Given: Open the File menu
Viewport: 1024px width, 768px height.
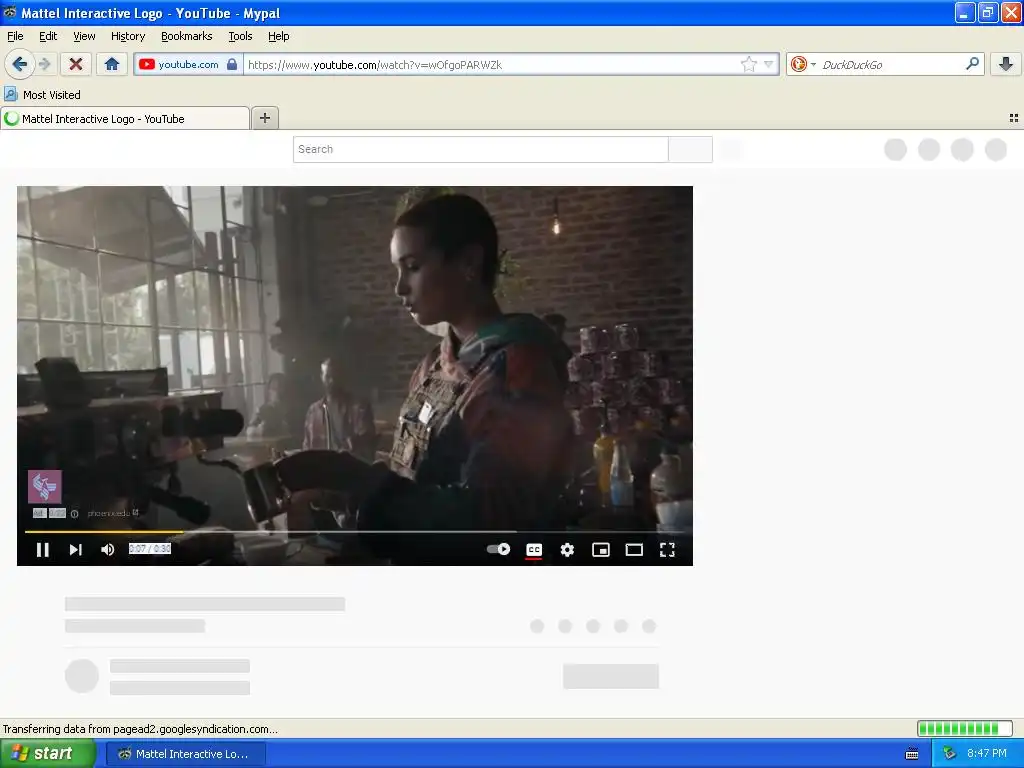Looking at the screenshot, I should 15,36.
